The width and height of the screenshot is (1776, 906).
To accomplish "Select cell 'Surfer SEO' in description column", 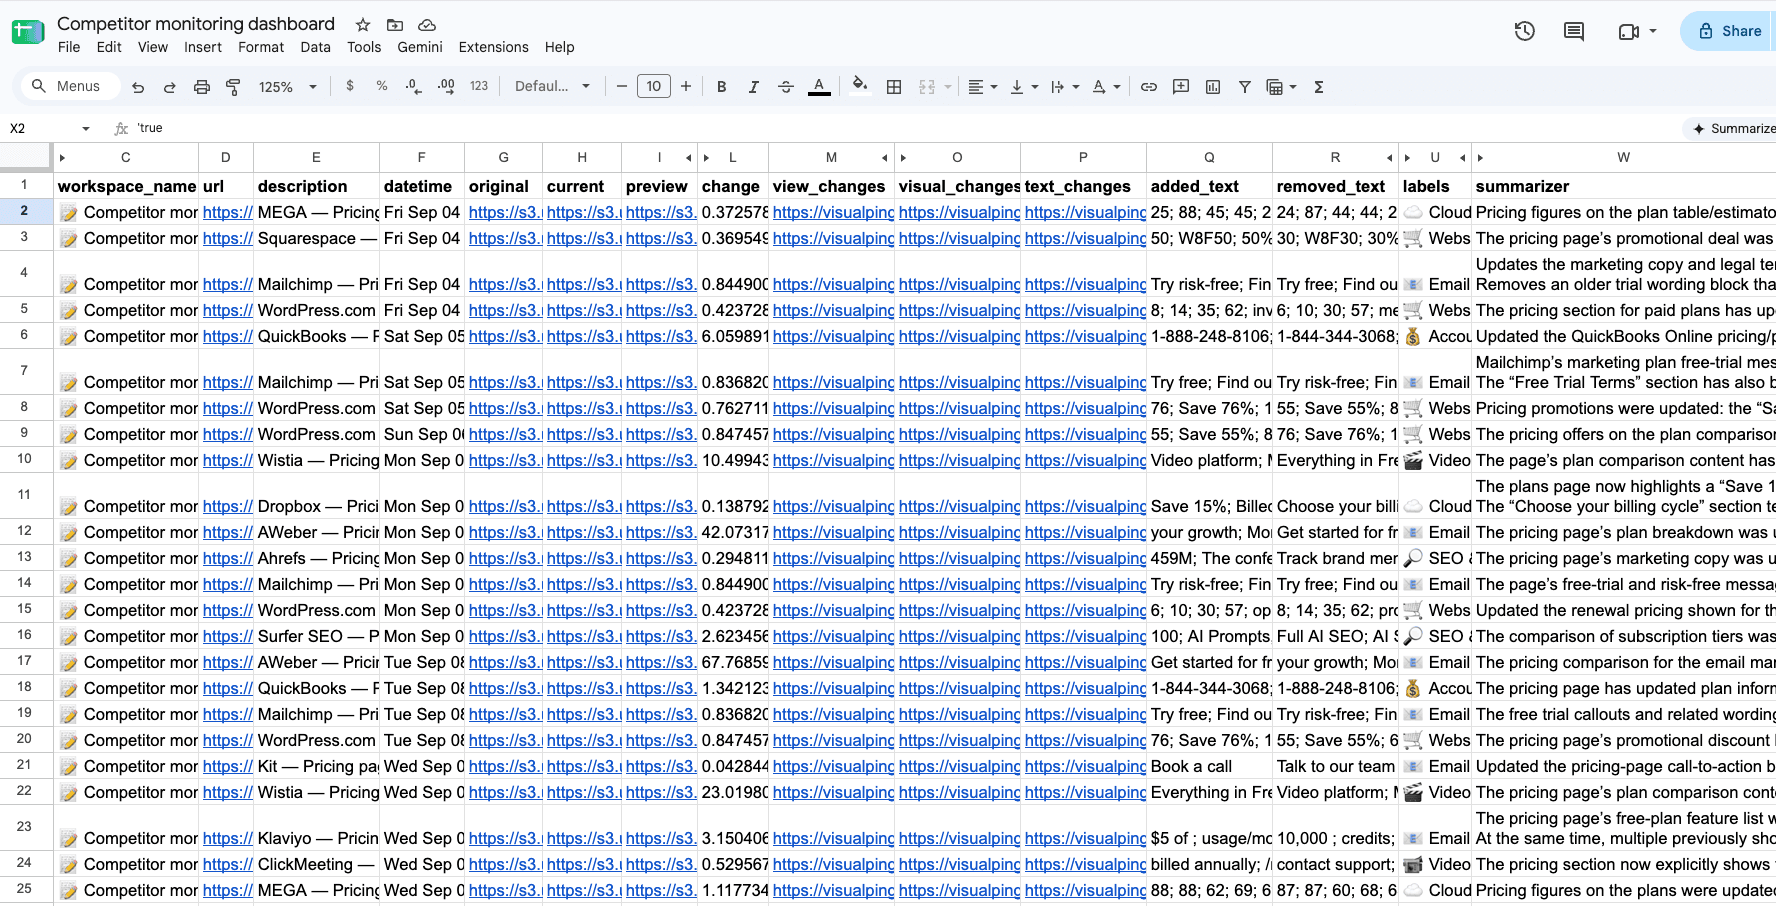I will point(316,636).
